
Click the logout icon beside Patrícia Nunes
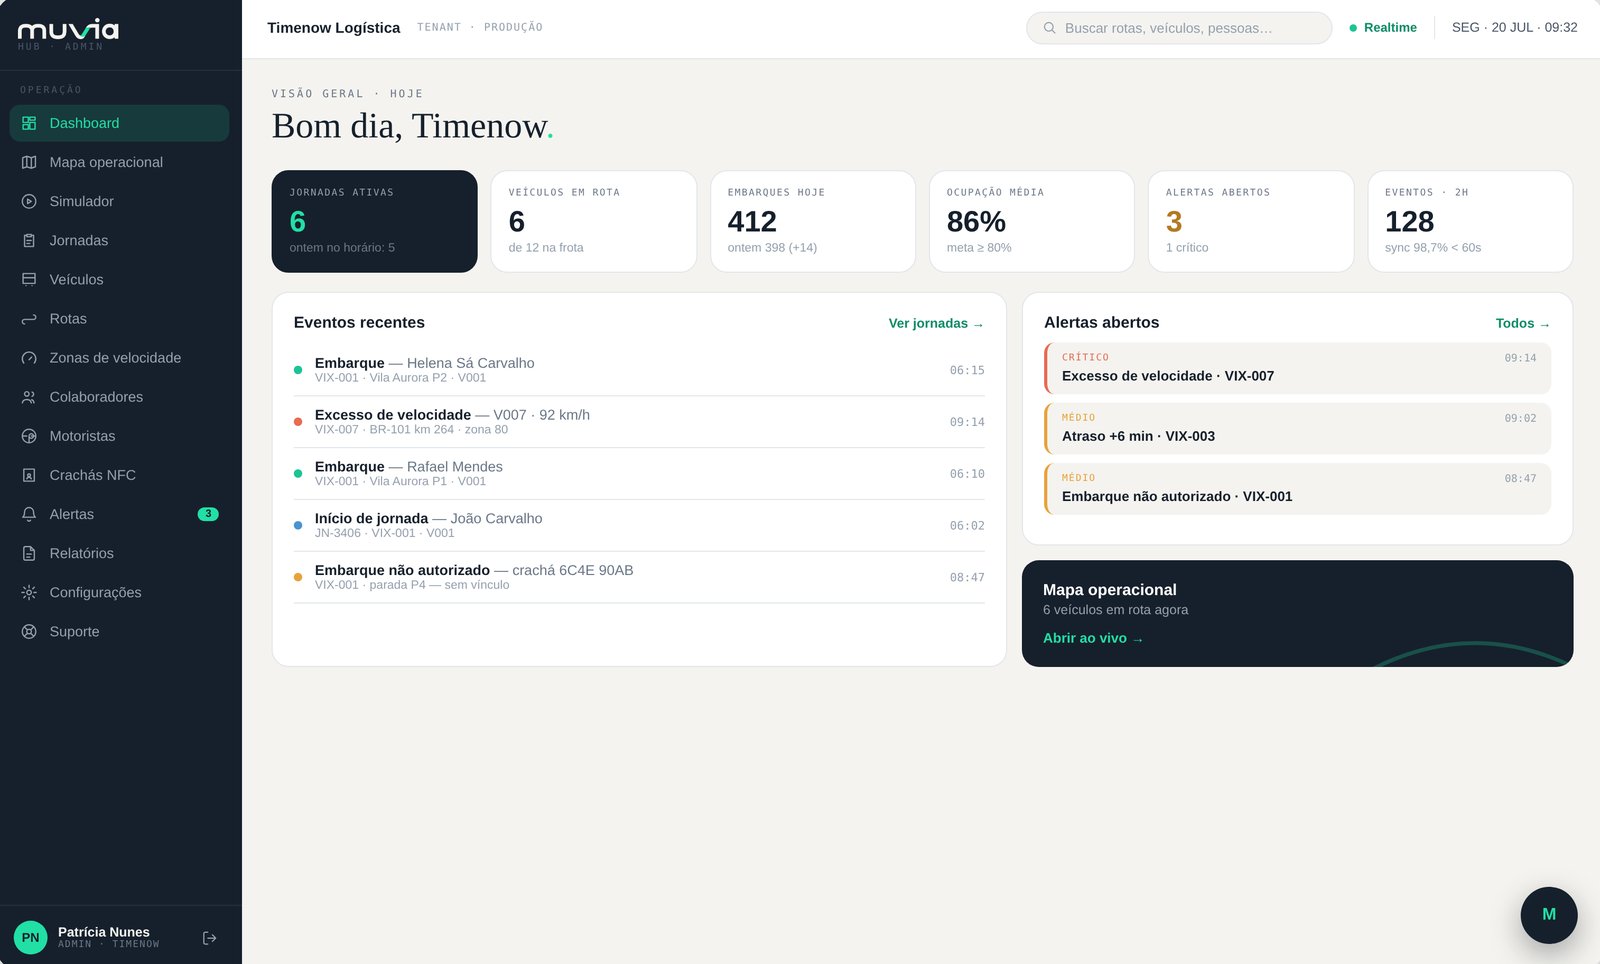click(209, 938)
